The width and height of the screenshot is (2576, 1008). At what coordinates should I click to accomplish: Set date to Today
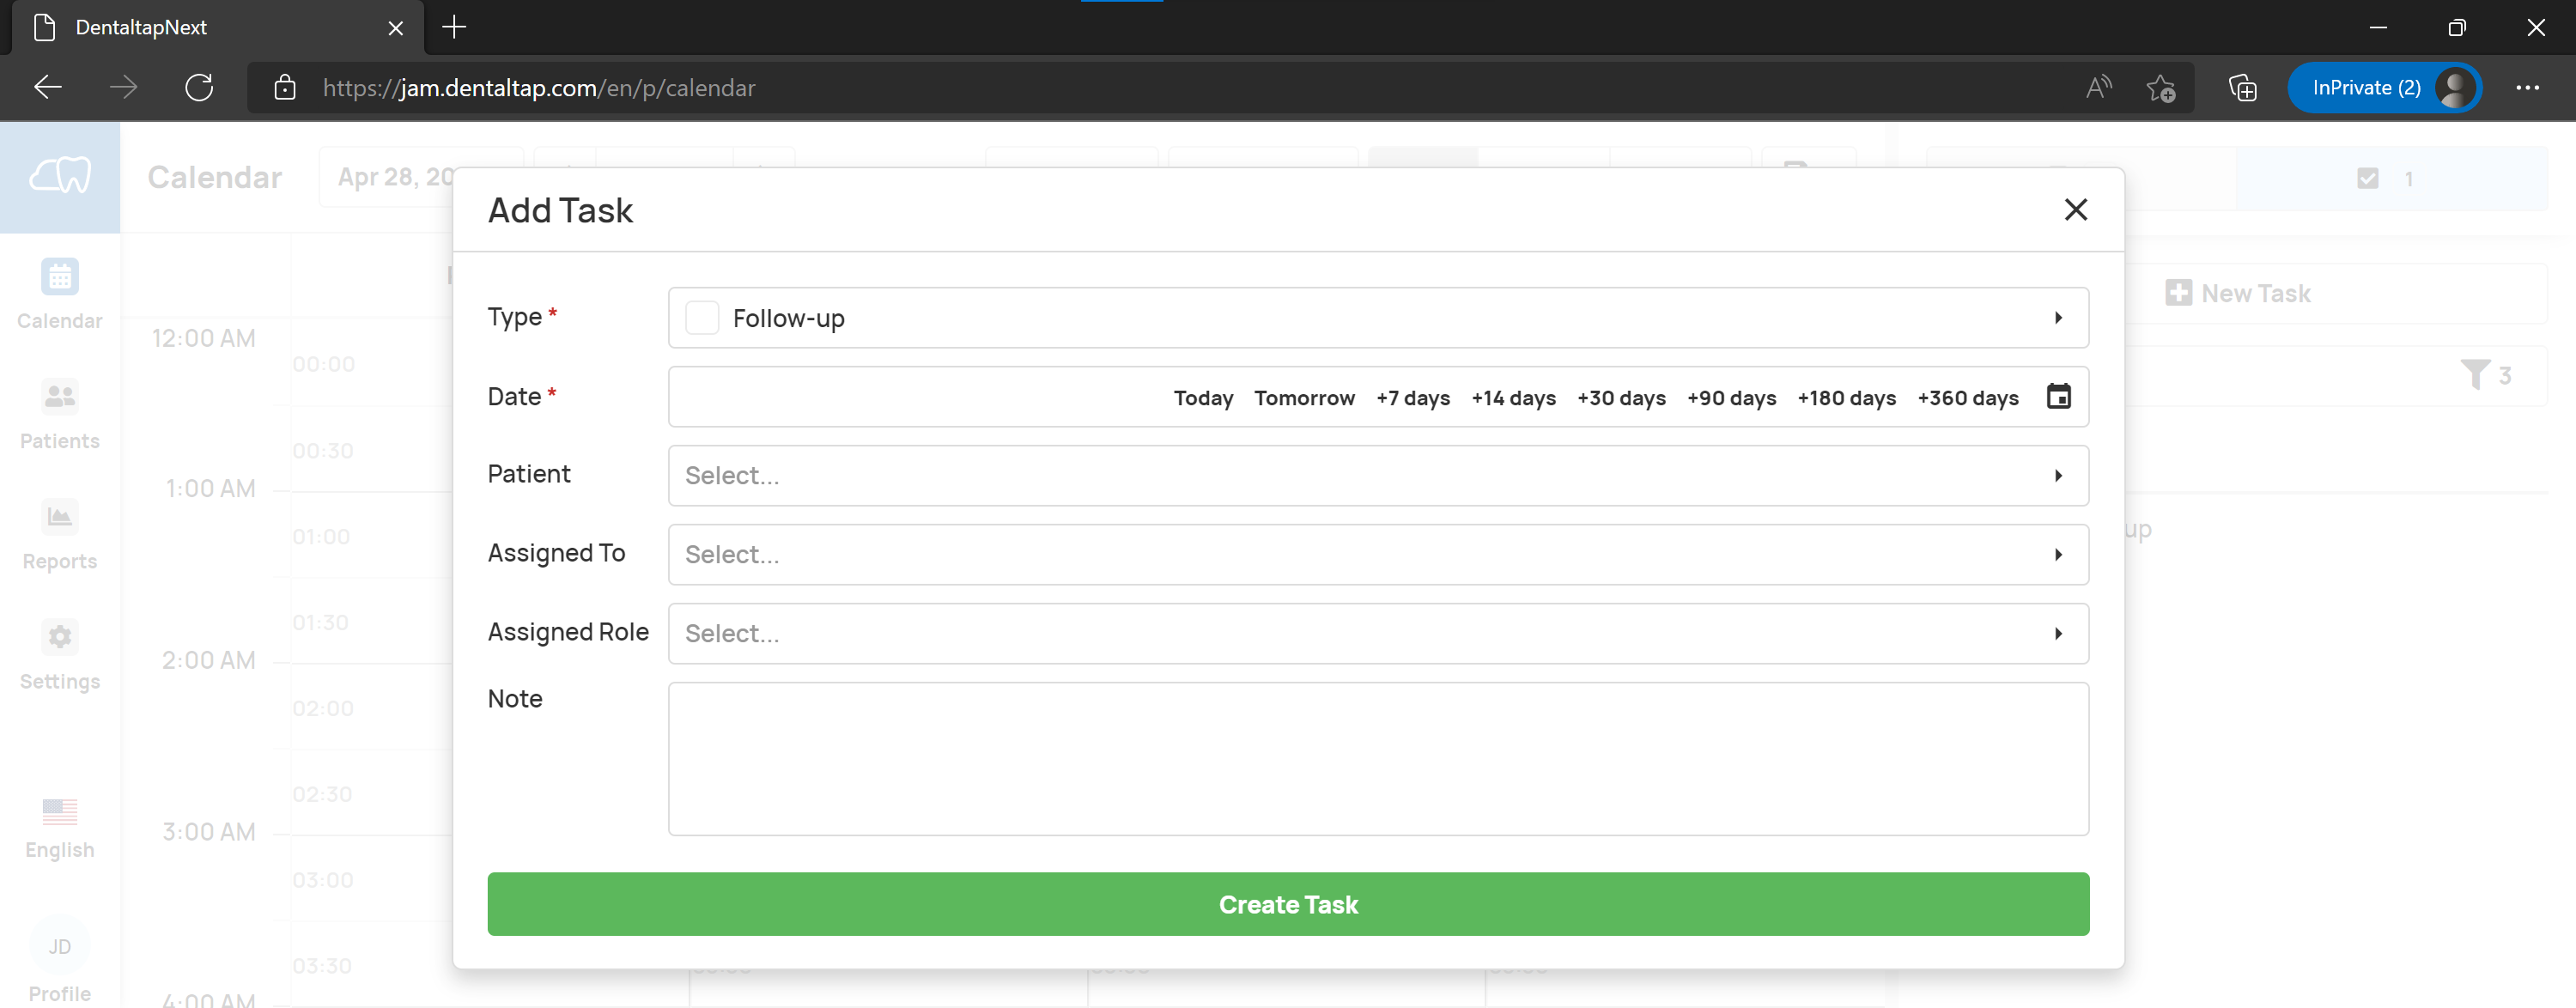click(1203, 398)
